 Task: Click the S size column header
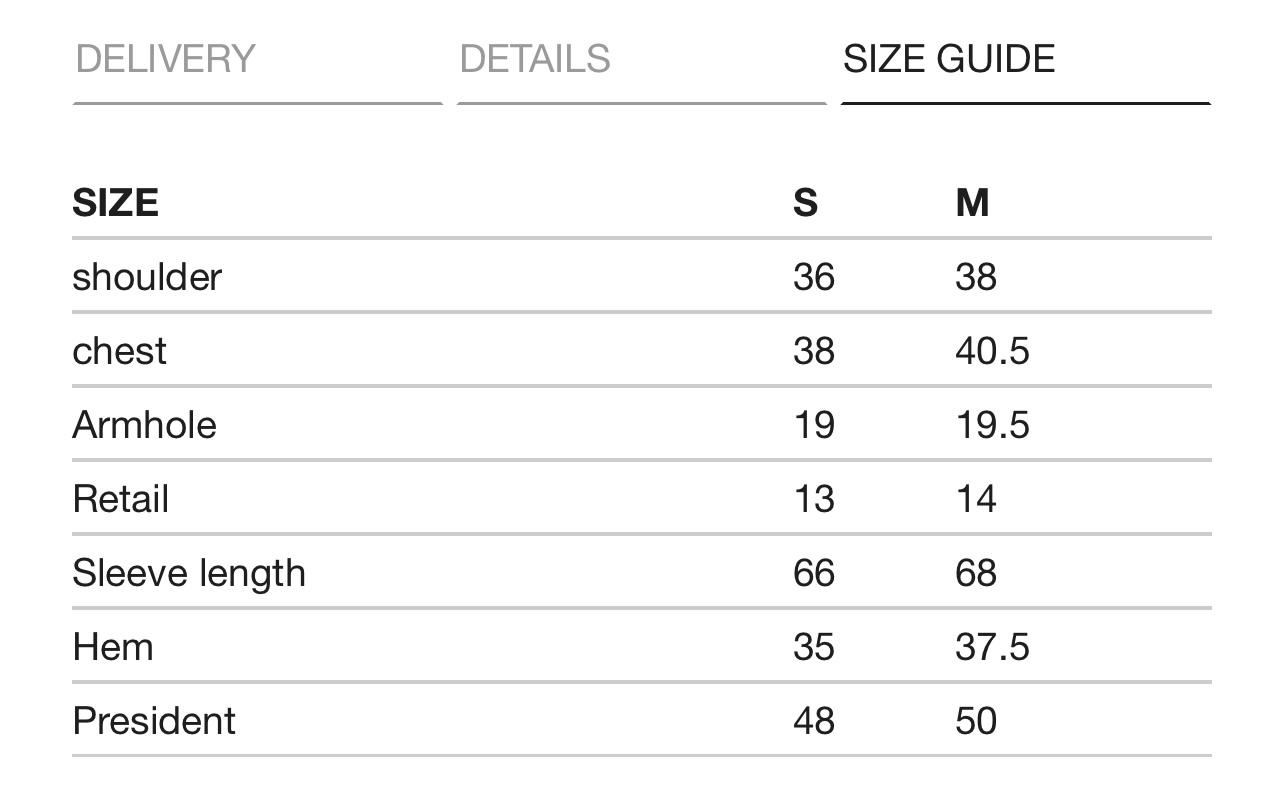(x=805, y=203)
